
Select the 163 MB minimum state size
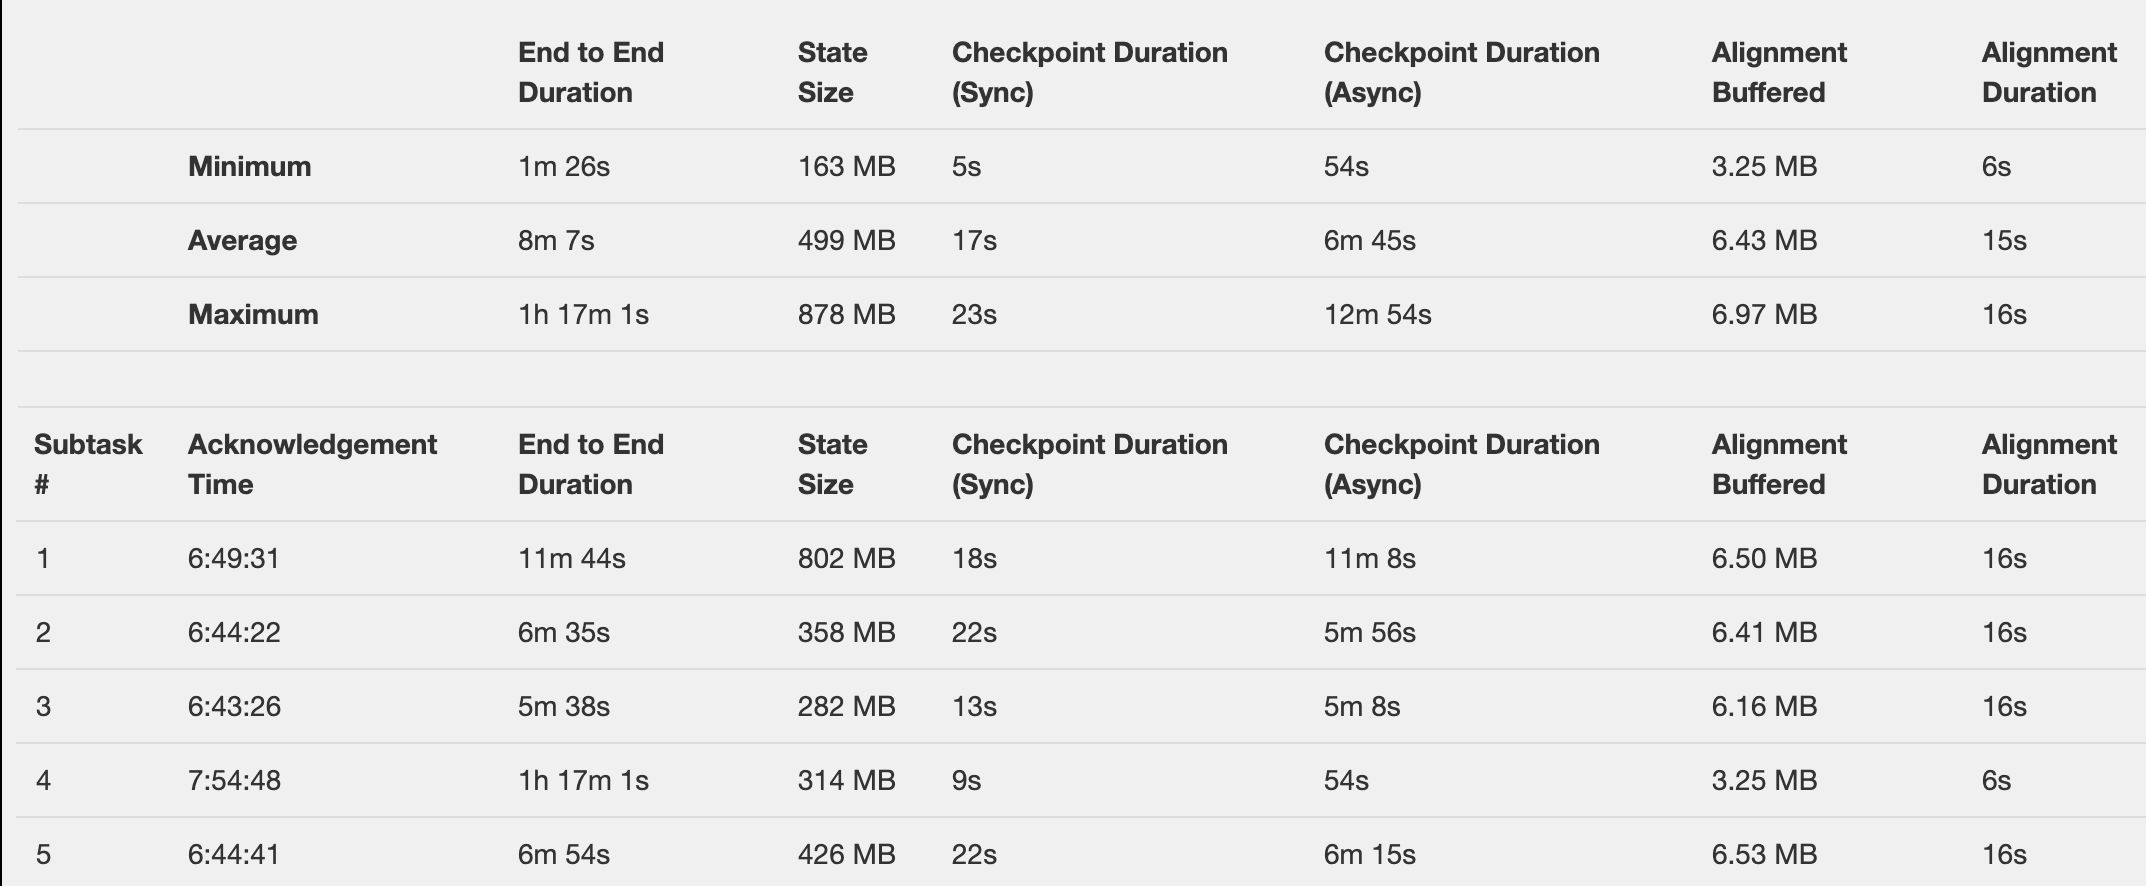(846, 166)
